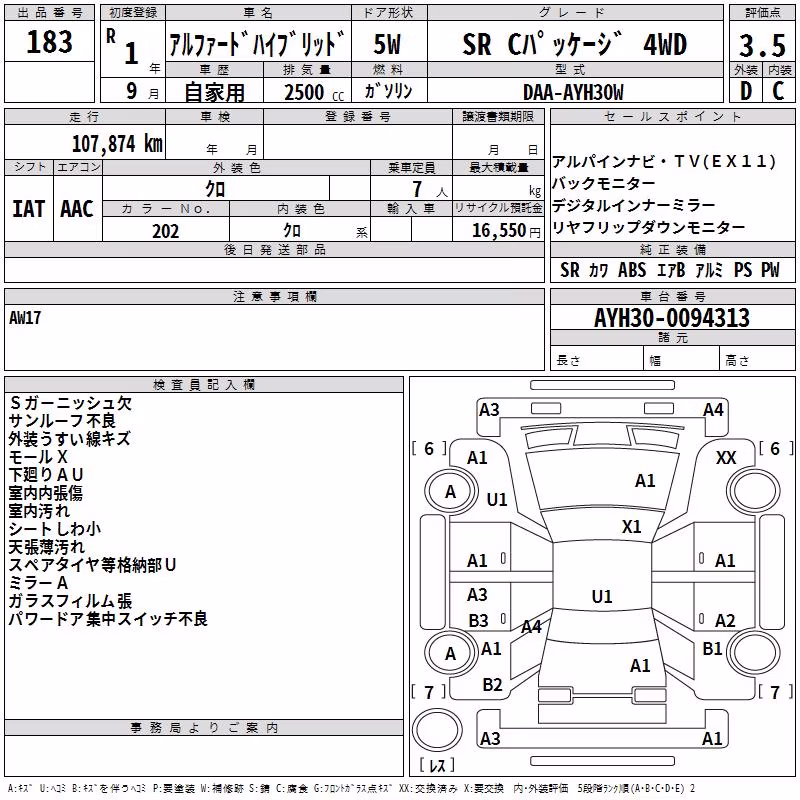
Task: Click アルミ in the equipment row
Action: 709,270
